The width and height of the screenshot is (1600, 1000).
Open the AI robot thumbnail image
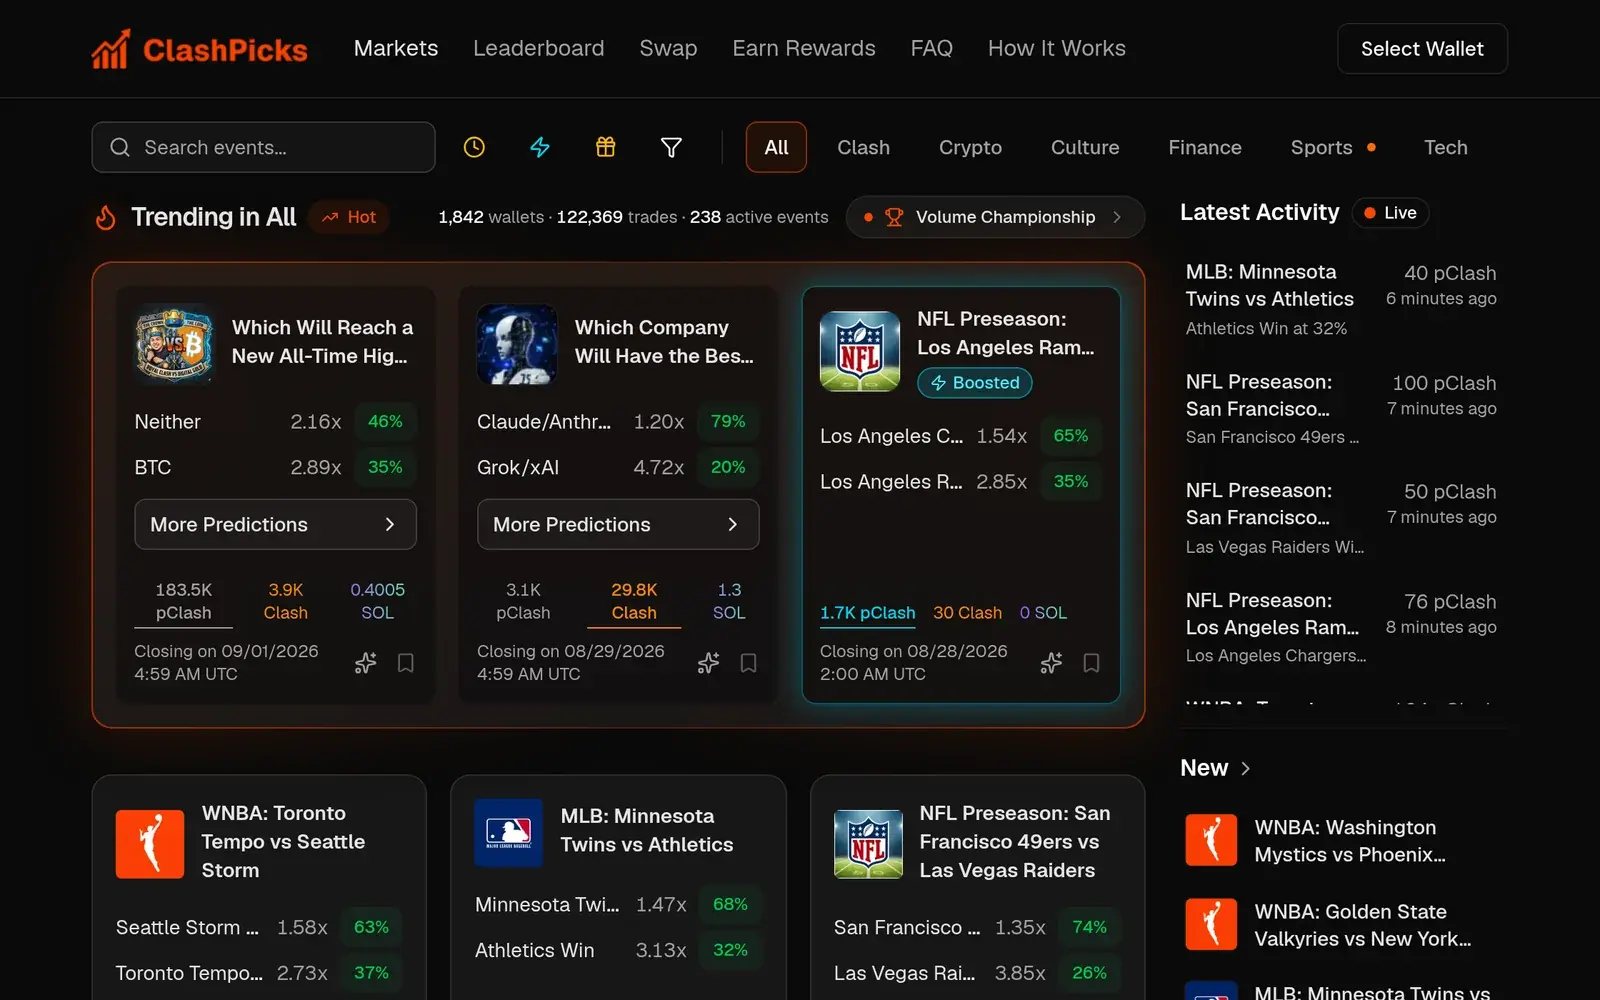click(x=517, y=344)
